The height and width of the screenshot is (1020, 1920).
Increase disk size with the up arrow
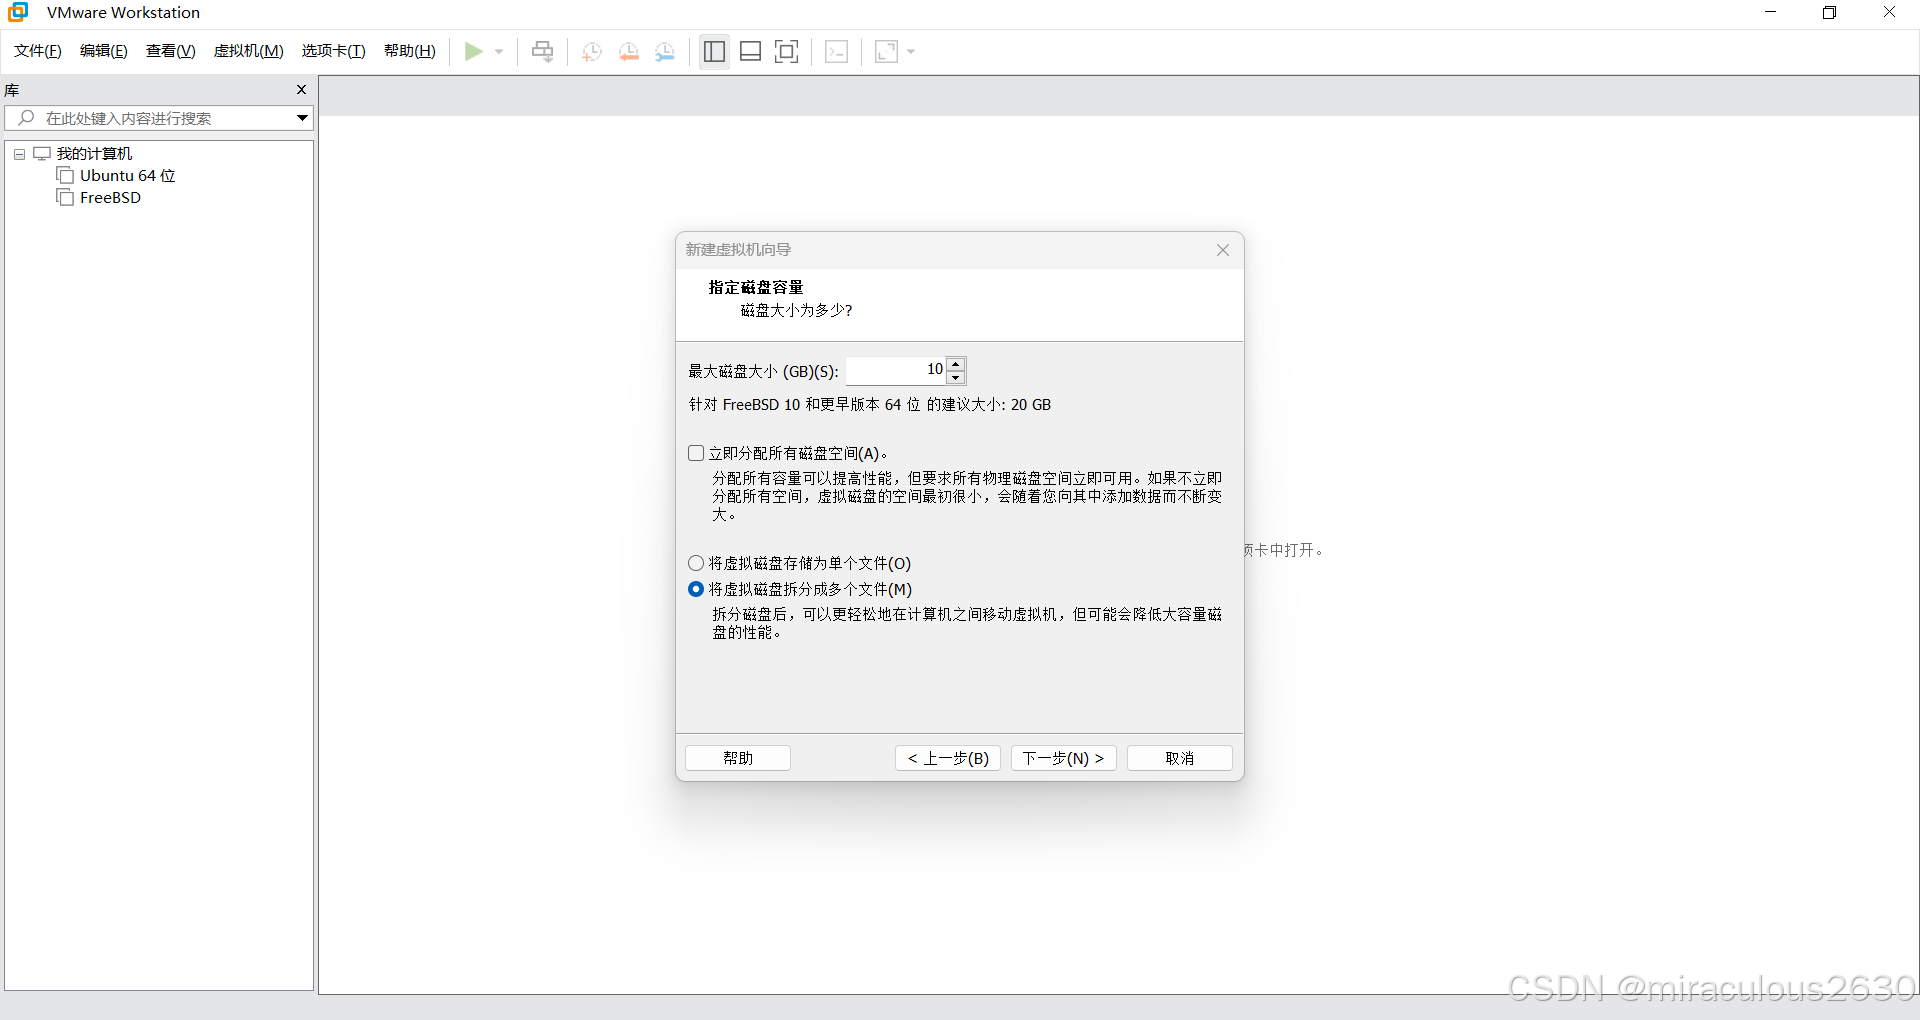pos(956,364)
